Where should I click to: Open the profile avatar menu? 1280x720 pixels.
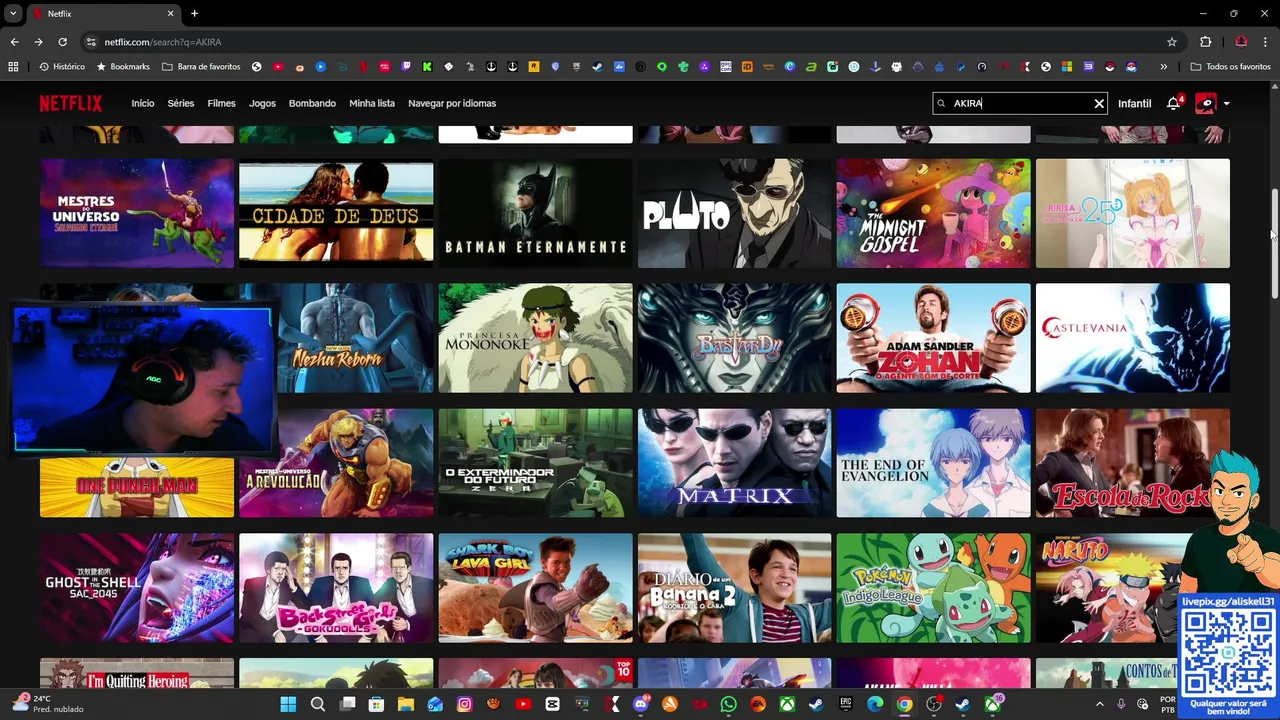click(x=1205, y=103)
